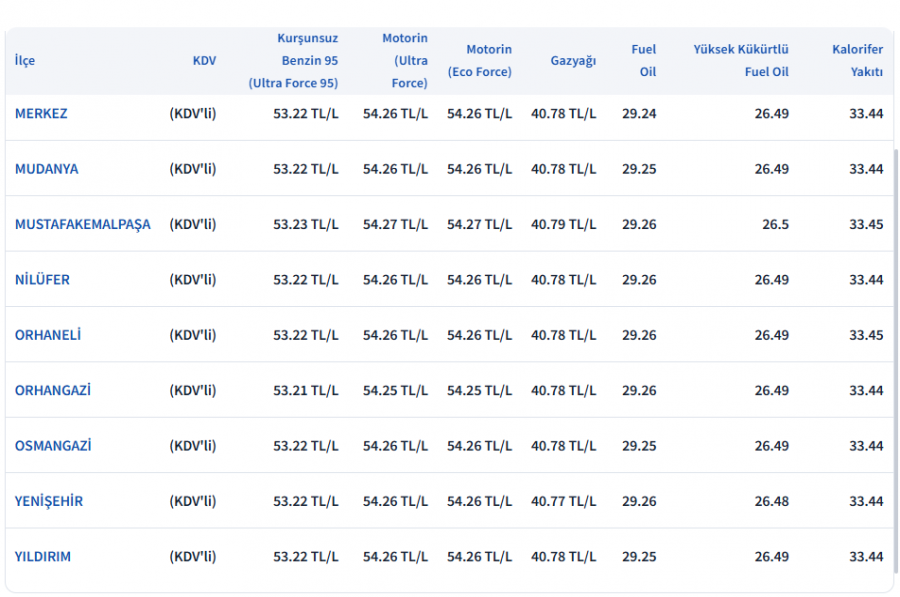Open MUSTAFAKEMALPAŞA district fuel prices
This screenshot has width=900, height=597.
coord(82,225)
